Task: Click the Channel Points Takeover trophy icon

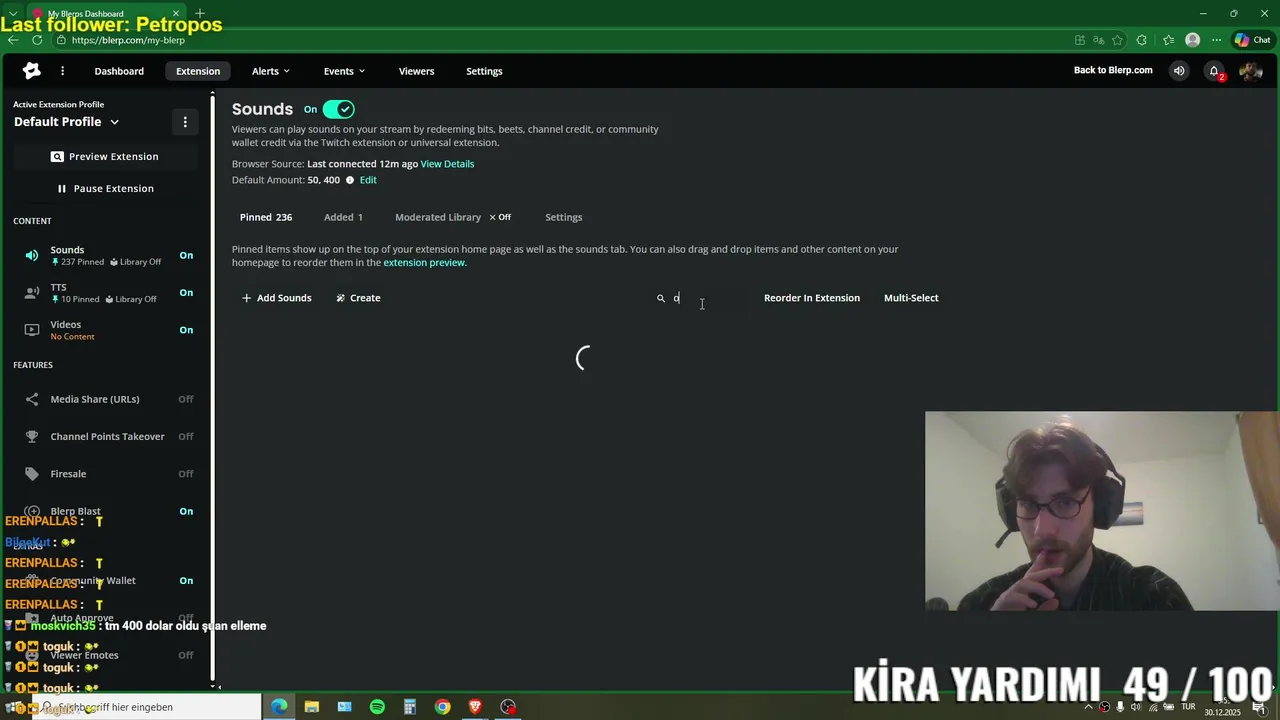Action: [x=32, y=436]
